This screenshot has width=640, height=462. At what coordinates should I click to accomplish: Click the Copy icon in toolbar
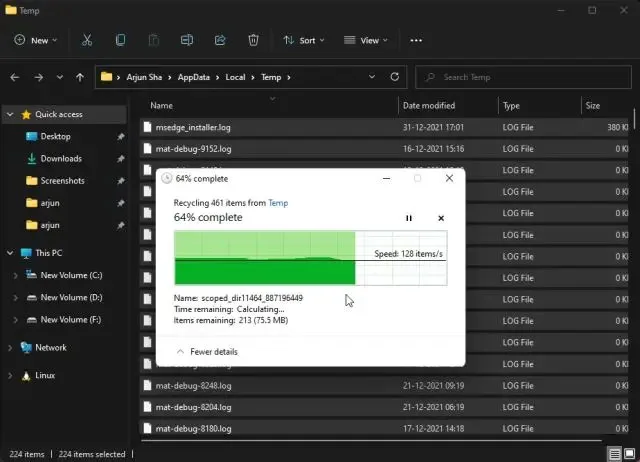[120, 40]
